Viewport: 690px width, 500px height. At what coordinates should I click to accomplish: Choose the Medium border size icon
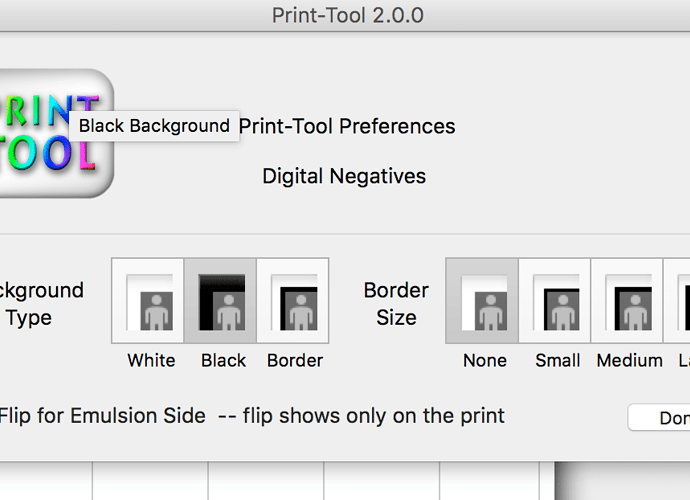pyautogui.click(x=628, y=294)
